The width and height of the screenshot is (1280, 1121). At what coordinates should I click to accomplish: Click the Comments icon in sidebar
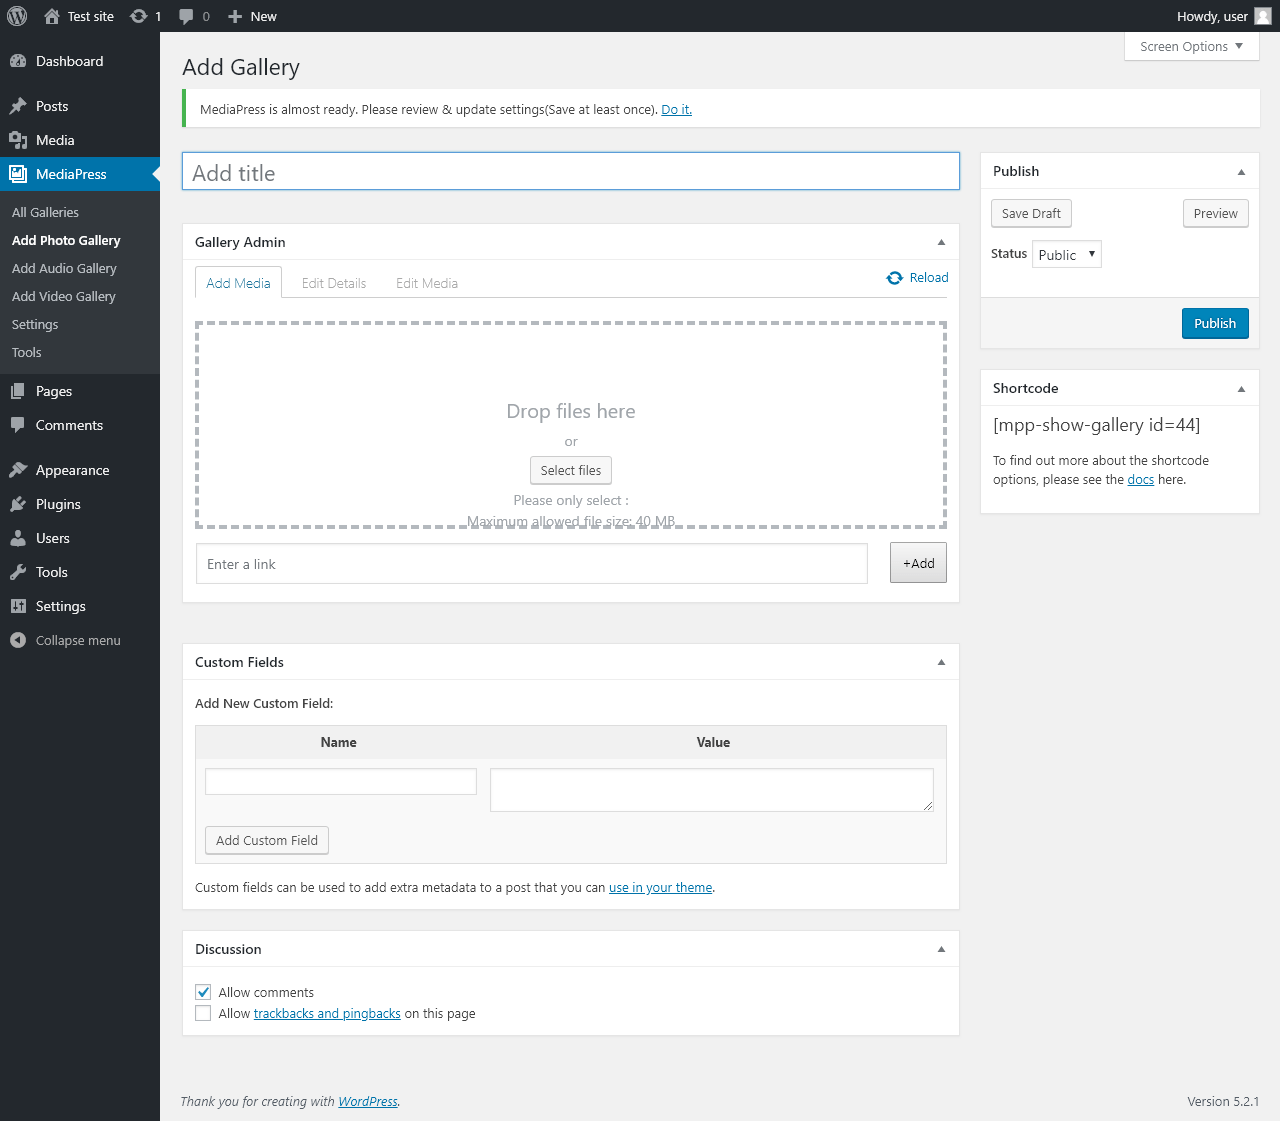tap(18, 425)
